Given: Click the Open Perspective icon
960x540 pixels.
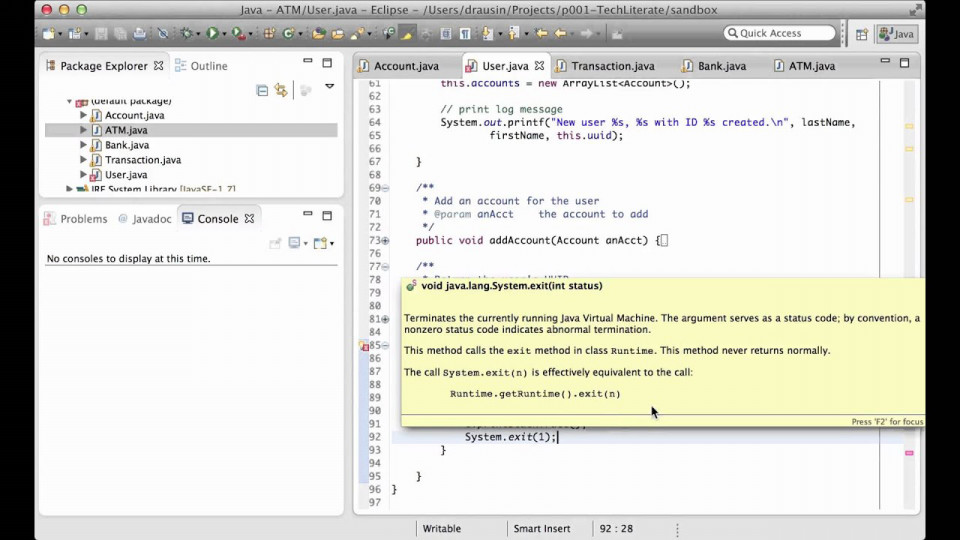Looking at the screenshot, I should pos(861,33).
